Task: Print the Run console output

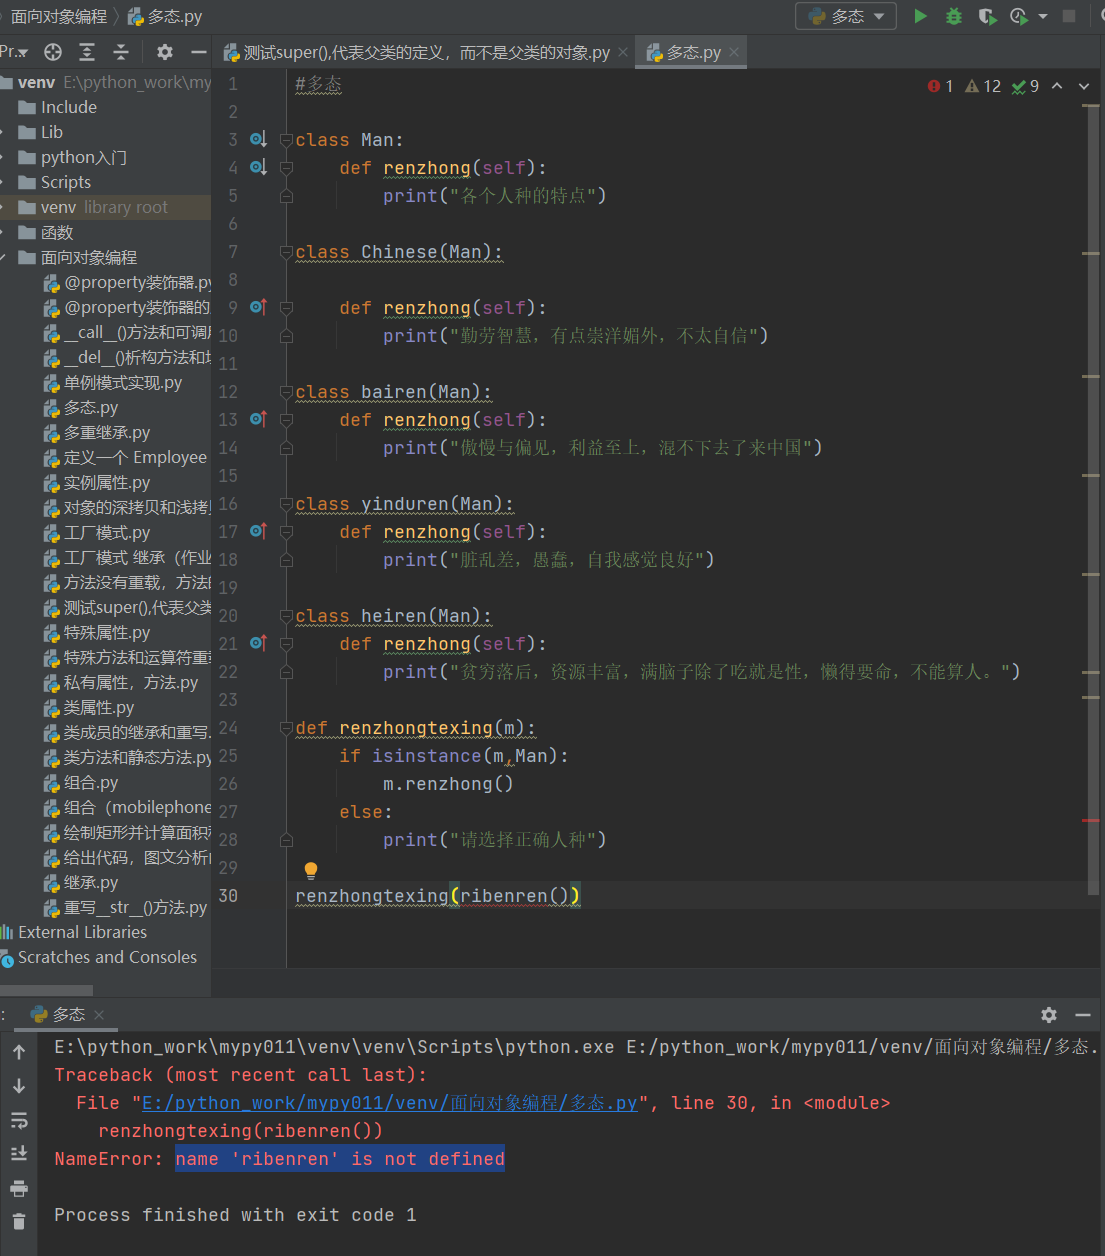Action: pos(19,1188)
